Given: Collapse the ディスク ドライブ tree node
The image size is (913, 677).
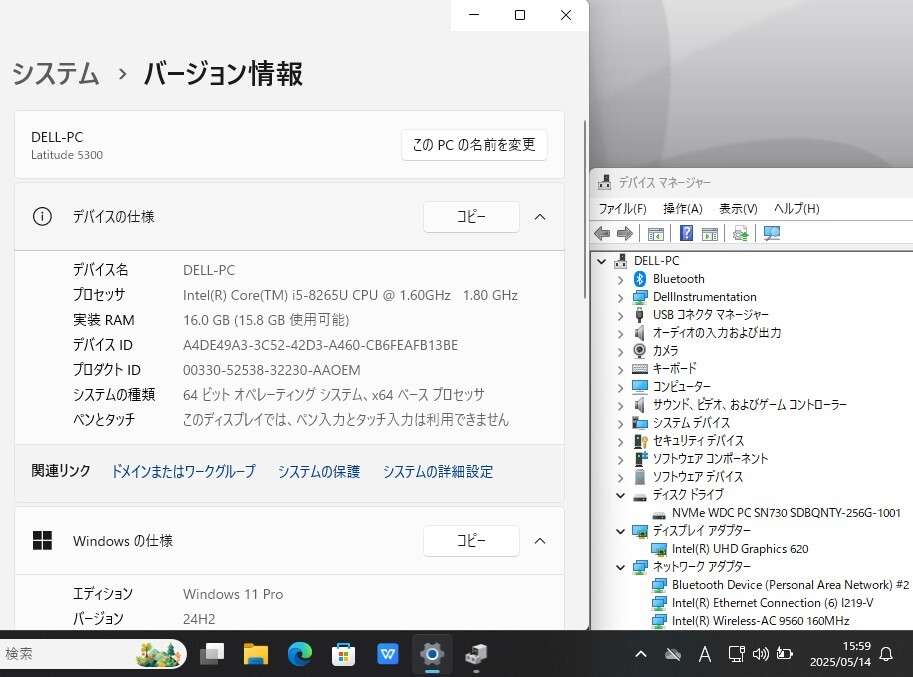Looking at the screenshot, I should (620, 494).
